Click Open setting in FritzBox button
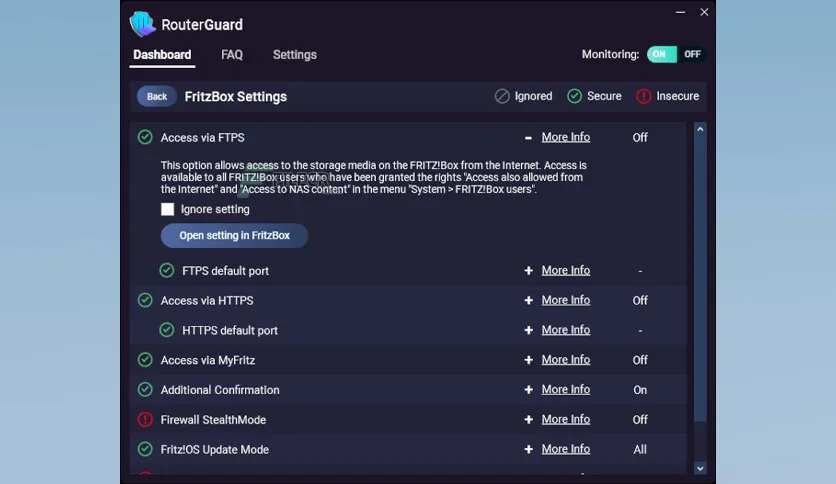 [235, 236]
